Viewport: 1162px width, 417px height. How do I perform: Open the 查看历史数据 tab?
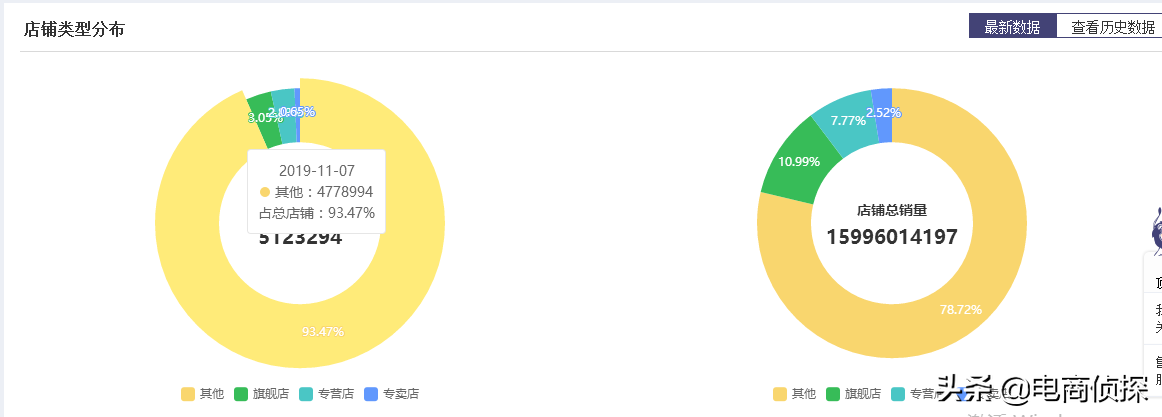pyautogui.click(x=1109, y=27)
